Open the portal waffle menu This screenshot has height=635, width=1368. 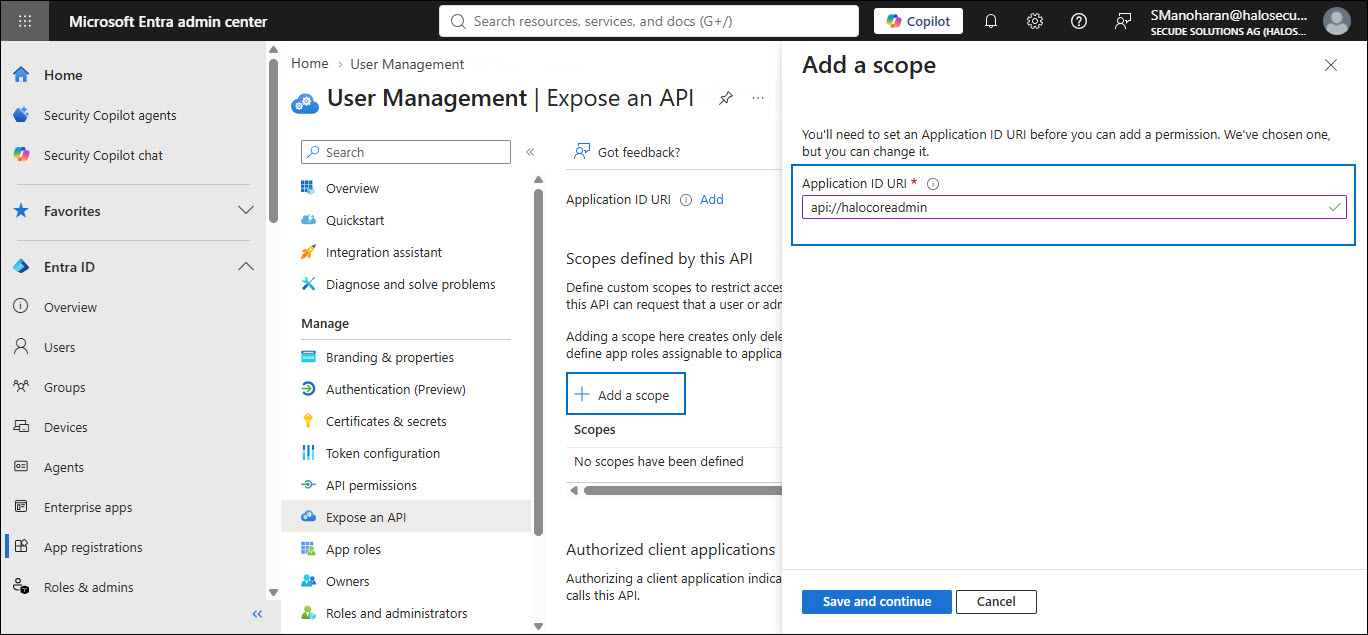[x=25, y=21]
